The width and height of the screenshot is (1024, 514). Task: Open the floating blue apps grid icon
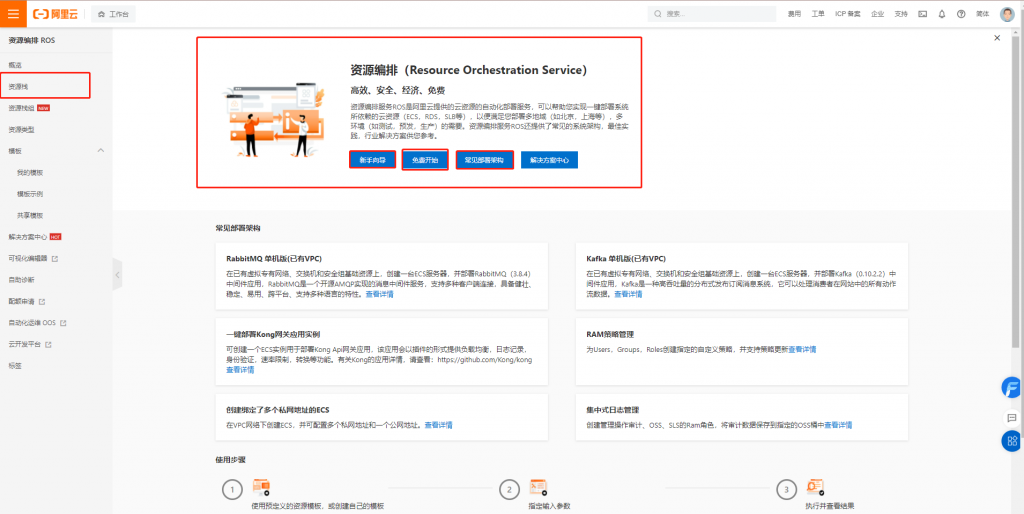1012,441
